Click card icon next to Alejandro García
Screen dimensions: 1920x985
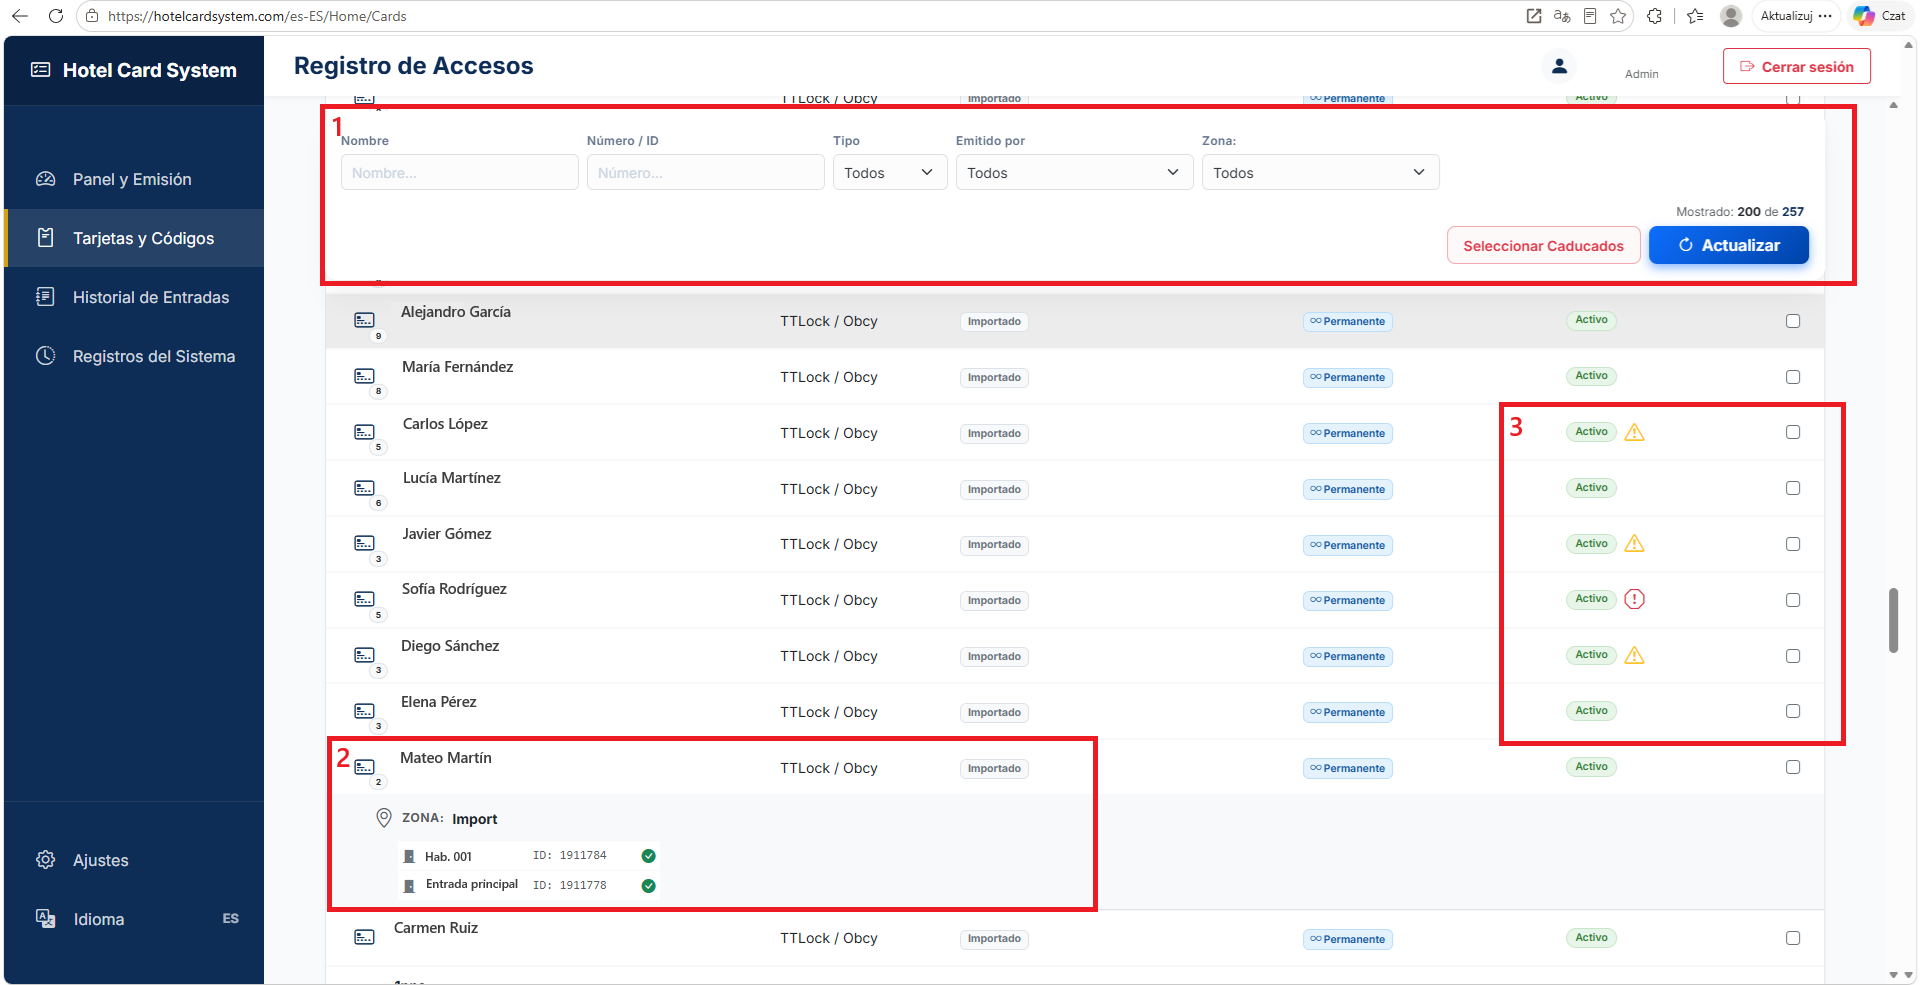pos(365,320)
